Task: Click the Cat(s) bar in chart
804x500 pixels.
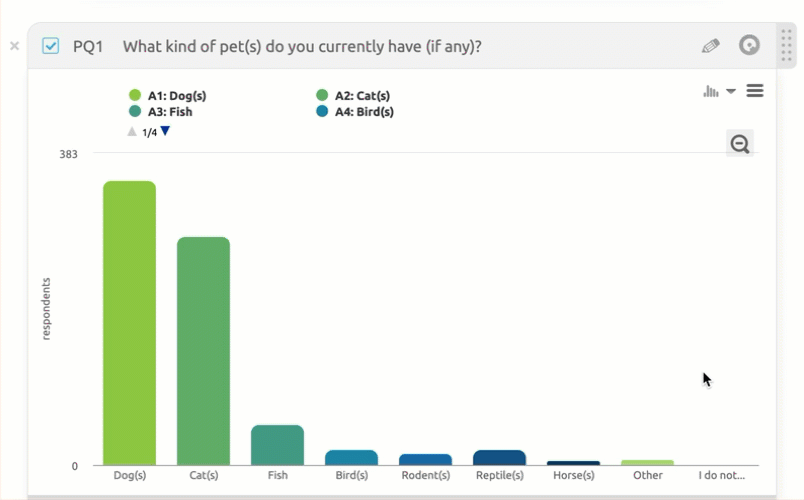Action: click(x=203, y=350)
